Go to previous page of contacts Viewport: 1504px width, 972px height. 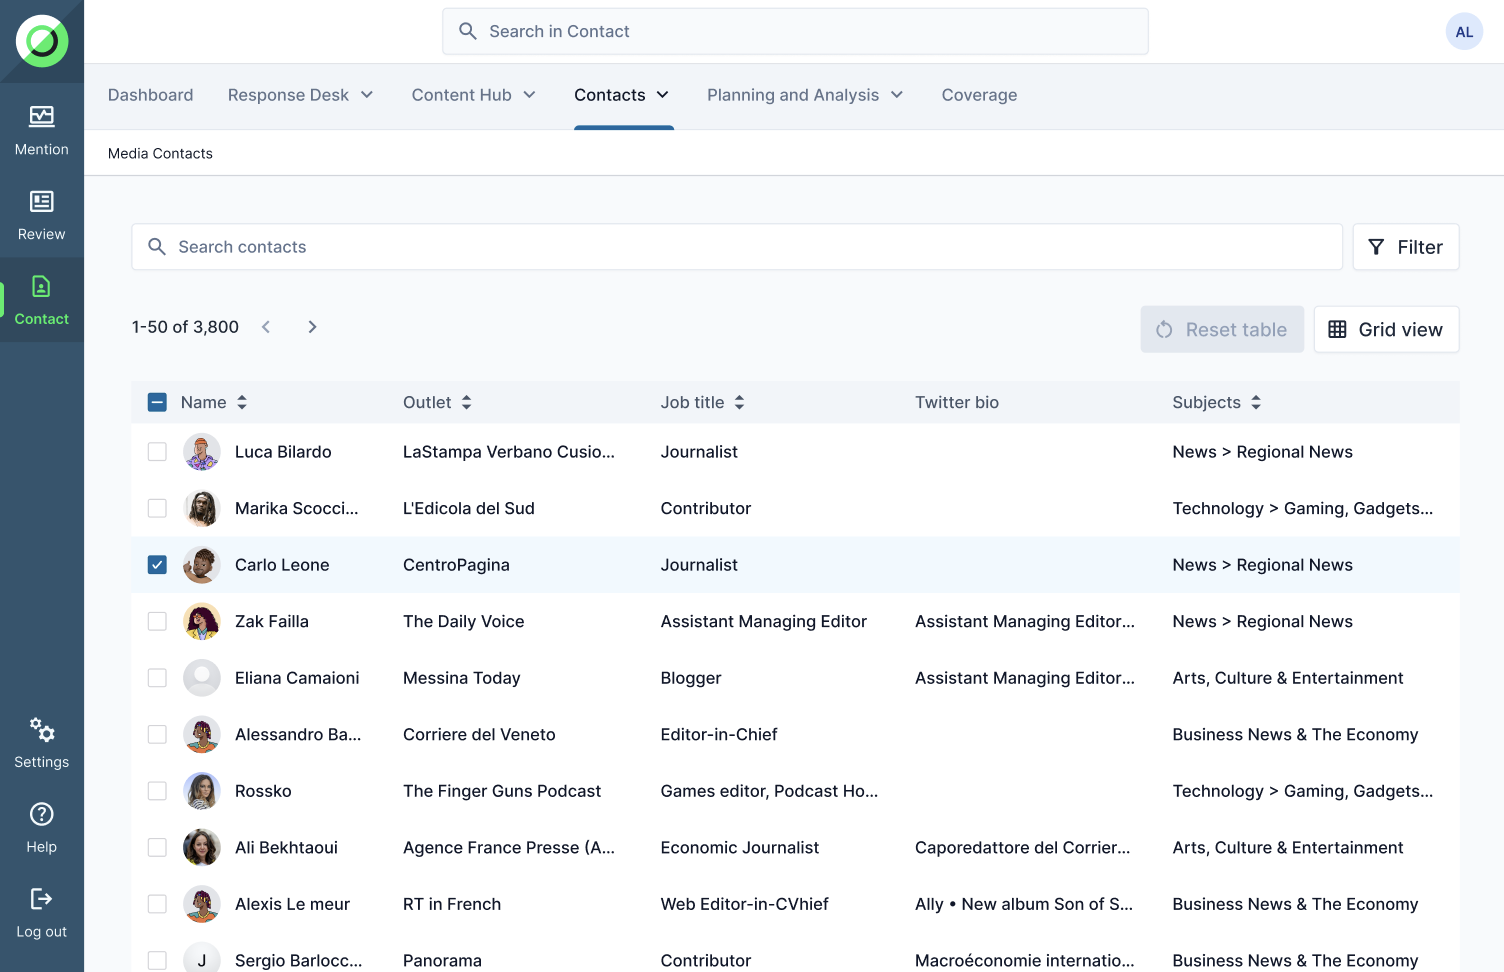[266, 327]
